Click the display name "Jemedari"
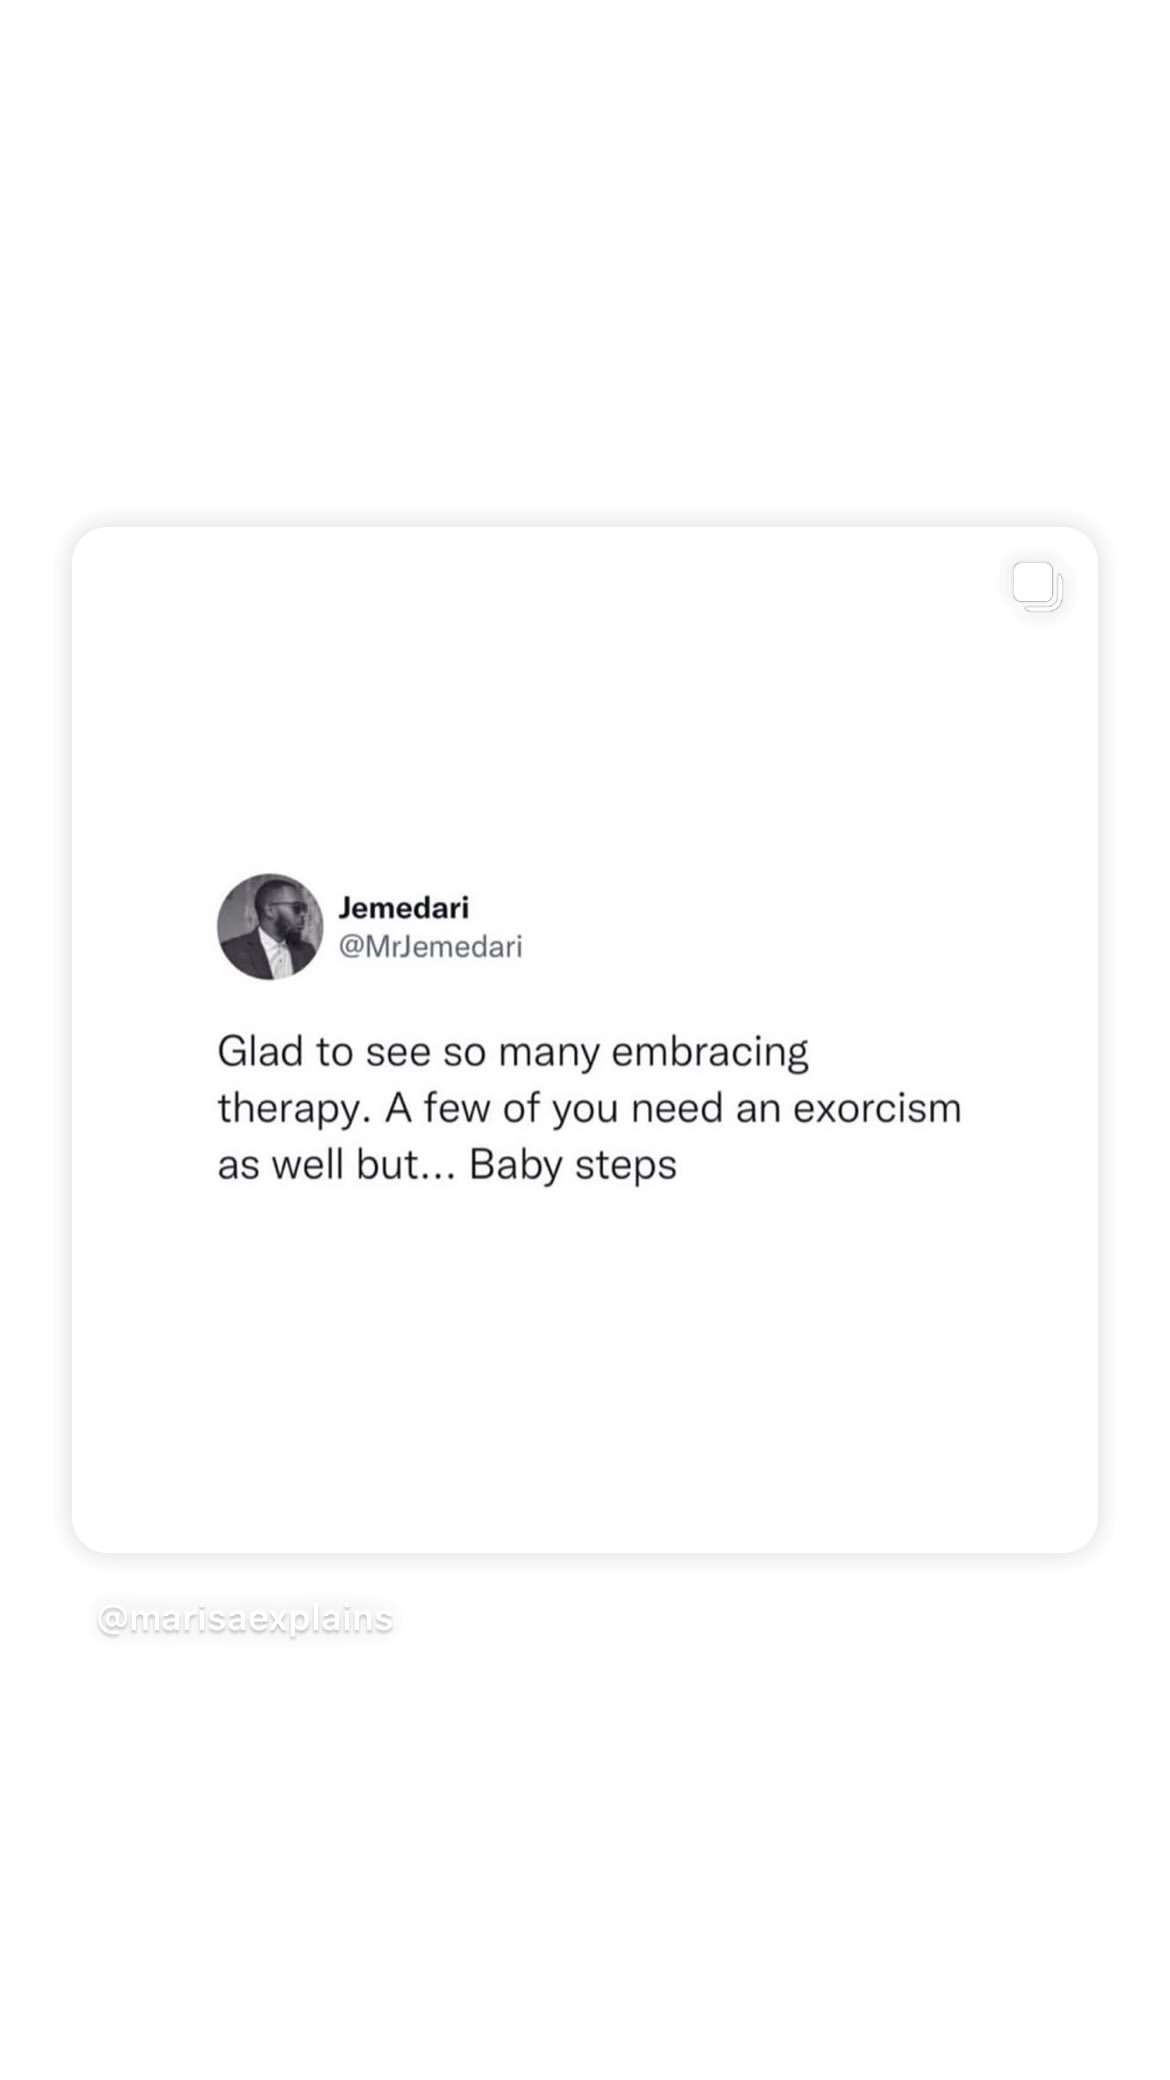Screen dimensions: 1170x2080 click(404, 907)
